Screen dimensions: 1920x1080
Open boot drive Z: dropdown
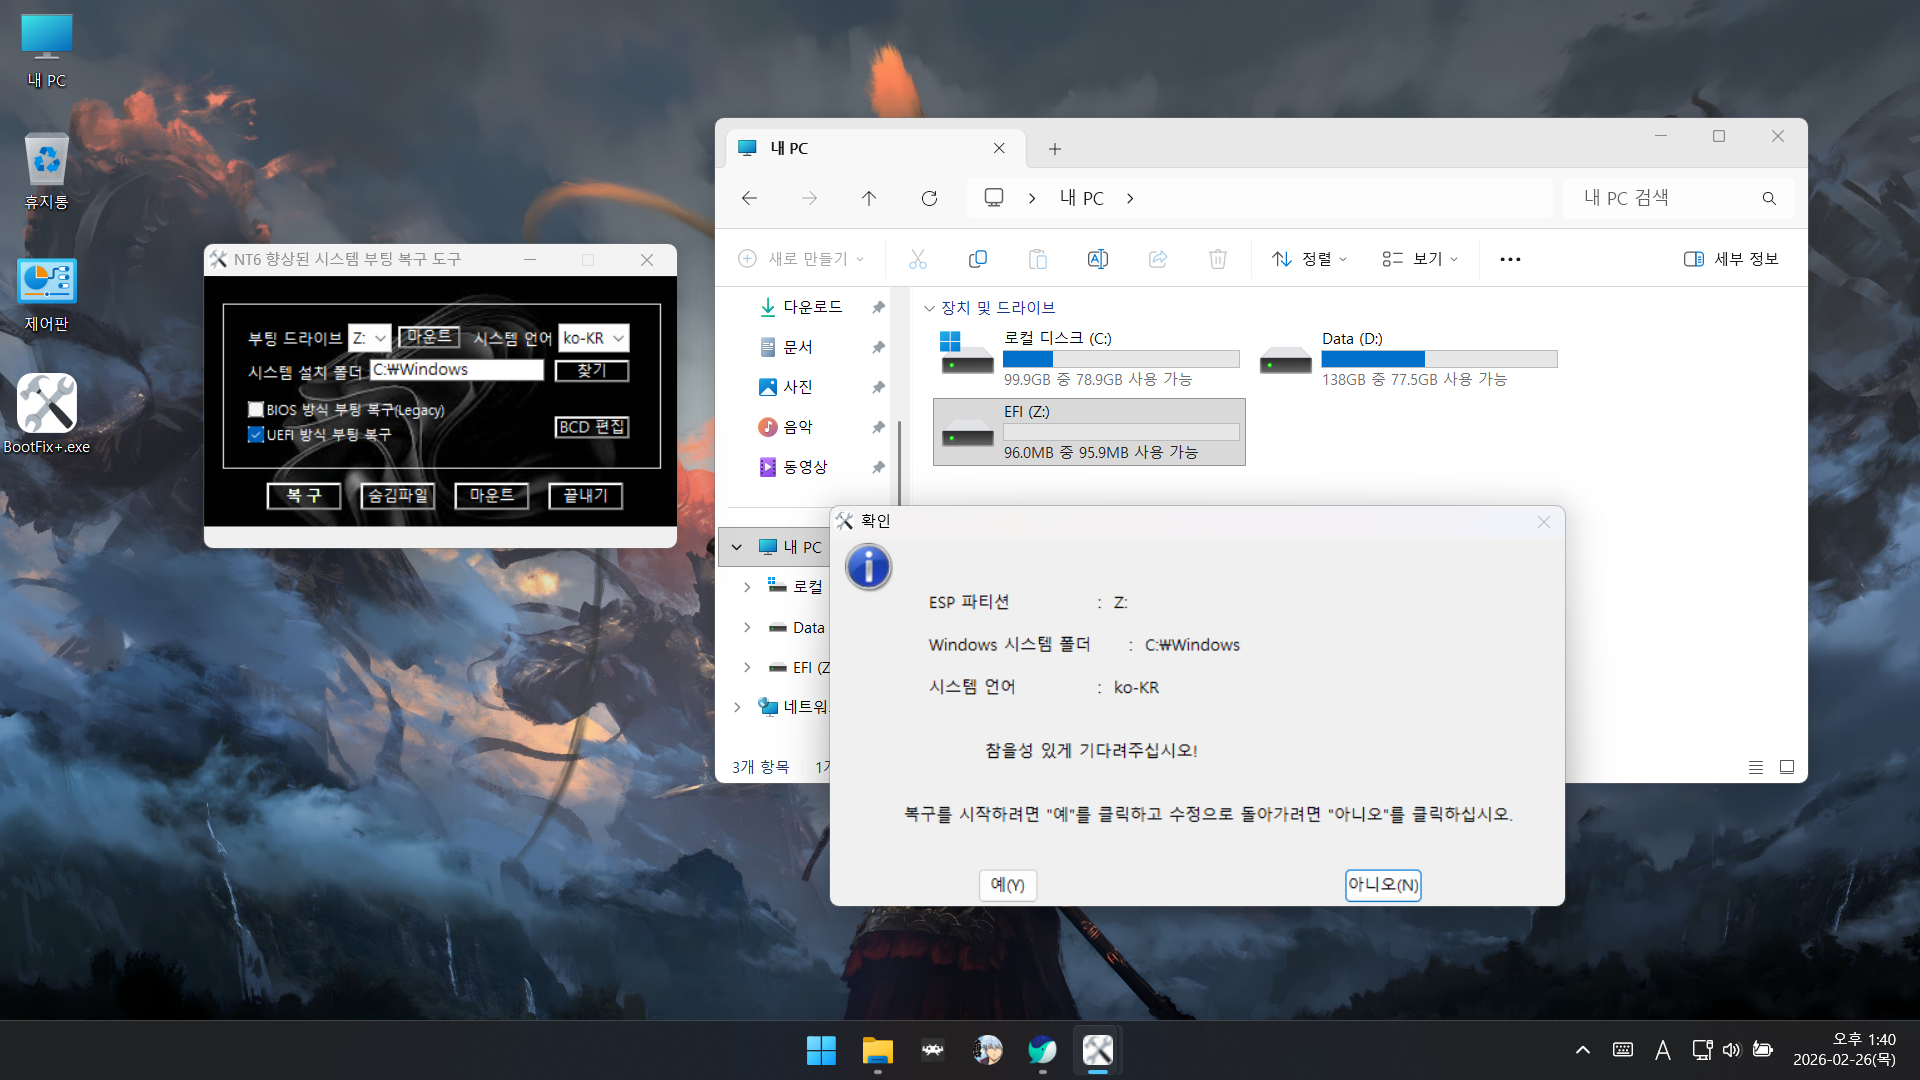371,338
